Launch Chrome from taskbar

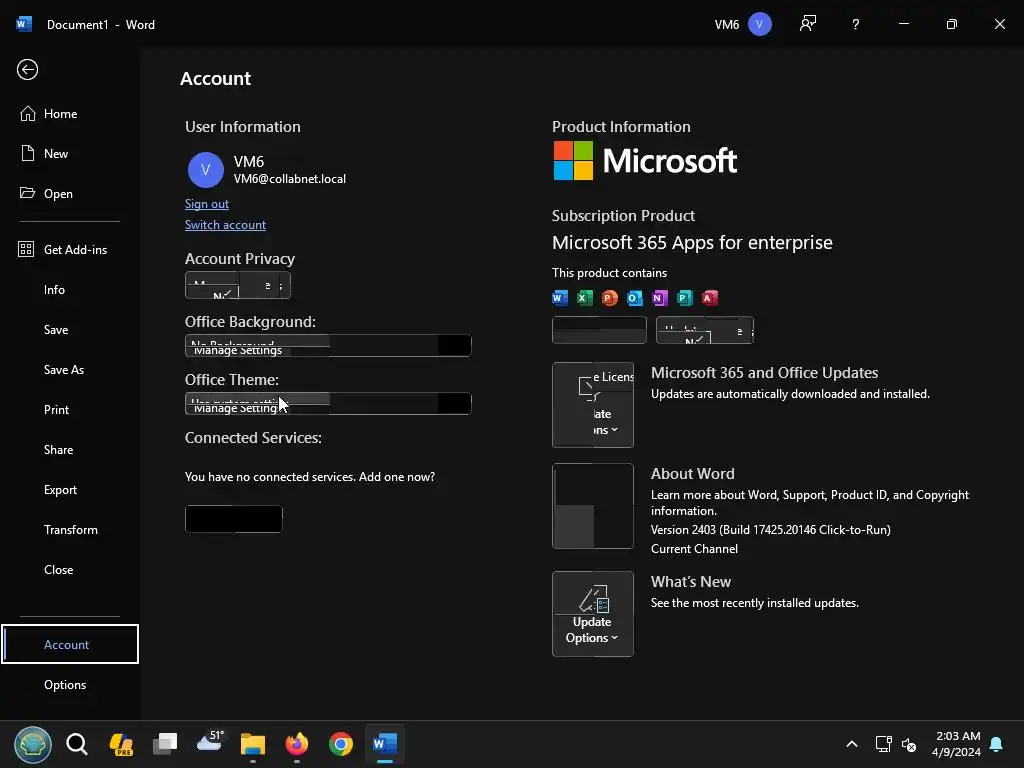(x=341, y=744)
